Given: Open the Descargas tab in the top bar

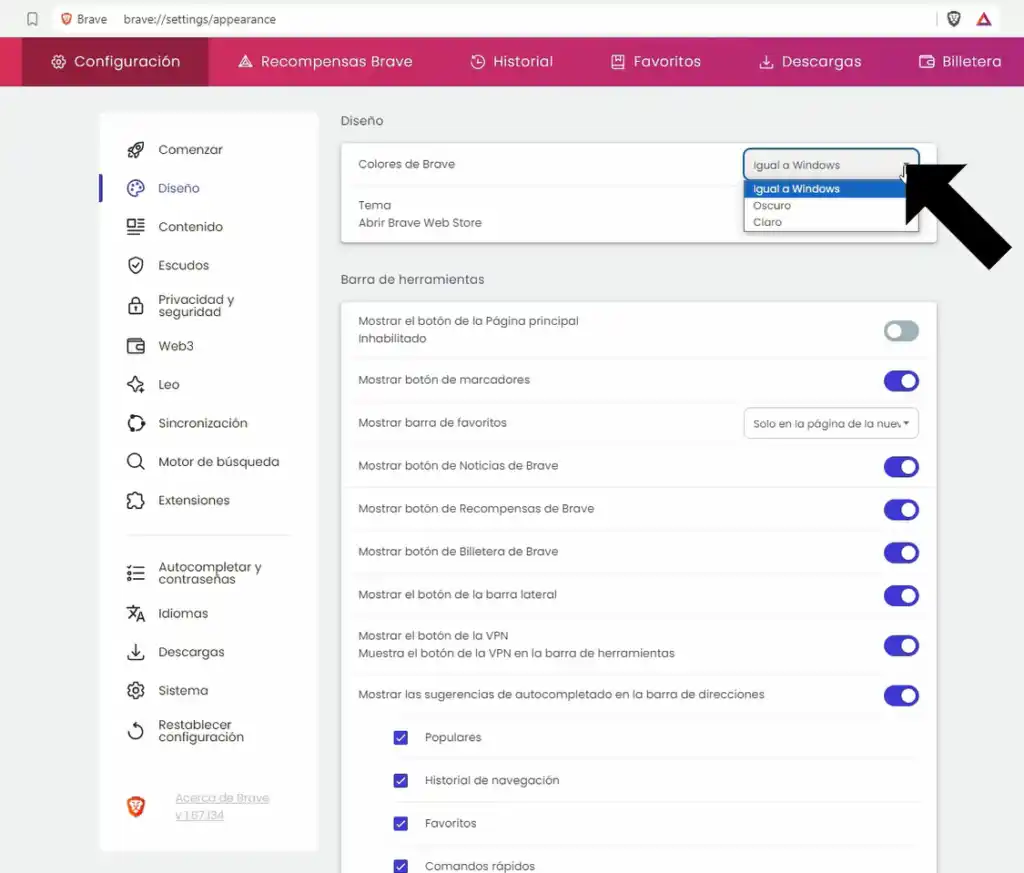Looking at the screenshot, I should (810, 61).
